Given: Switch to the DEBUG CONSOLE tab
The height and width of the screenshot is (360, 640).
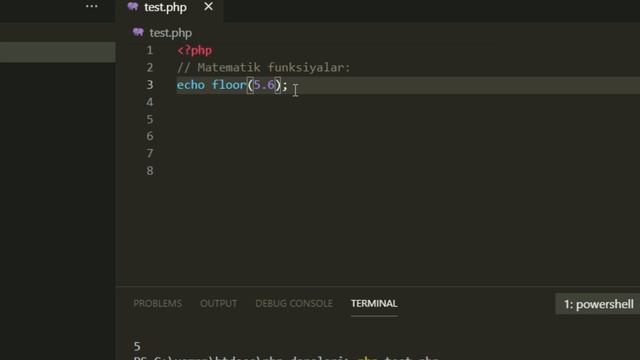Looking at the screenshot, I should pos(294,304).
